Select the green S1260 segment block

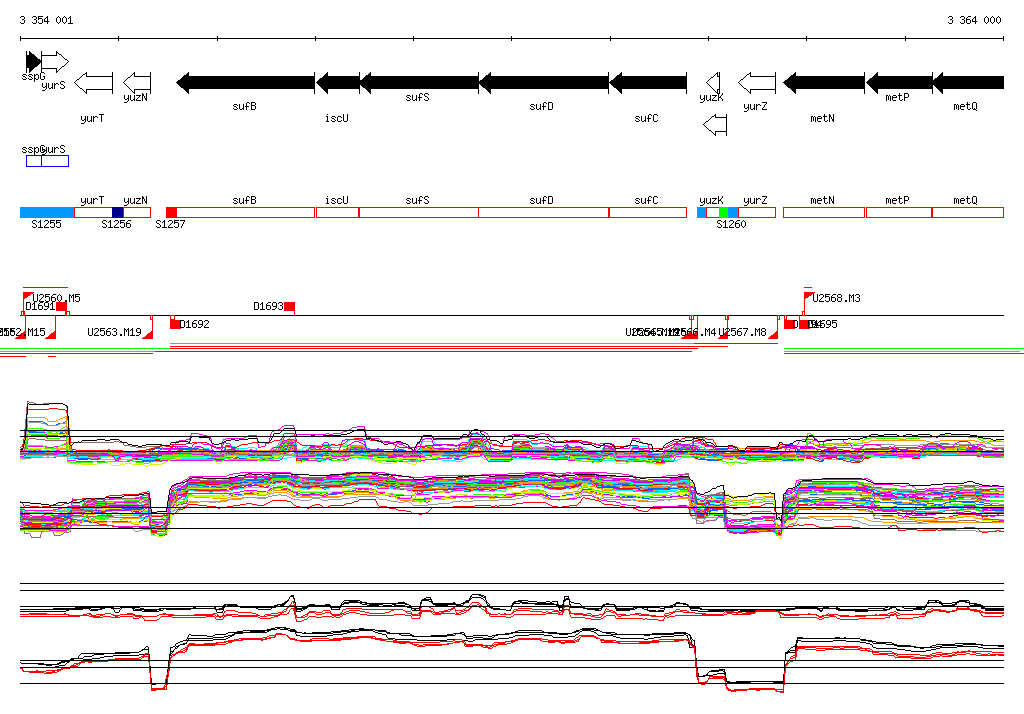tap(723, 212)
